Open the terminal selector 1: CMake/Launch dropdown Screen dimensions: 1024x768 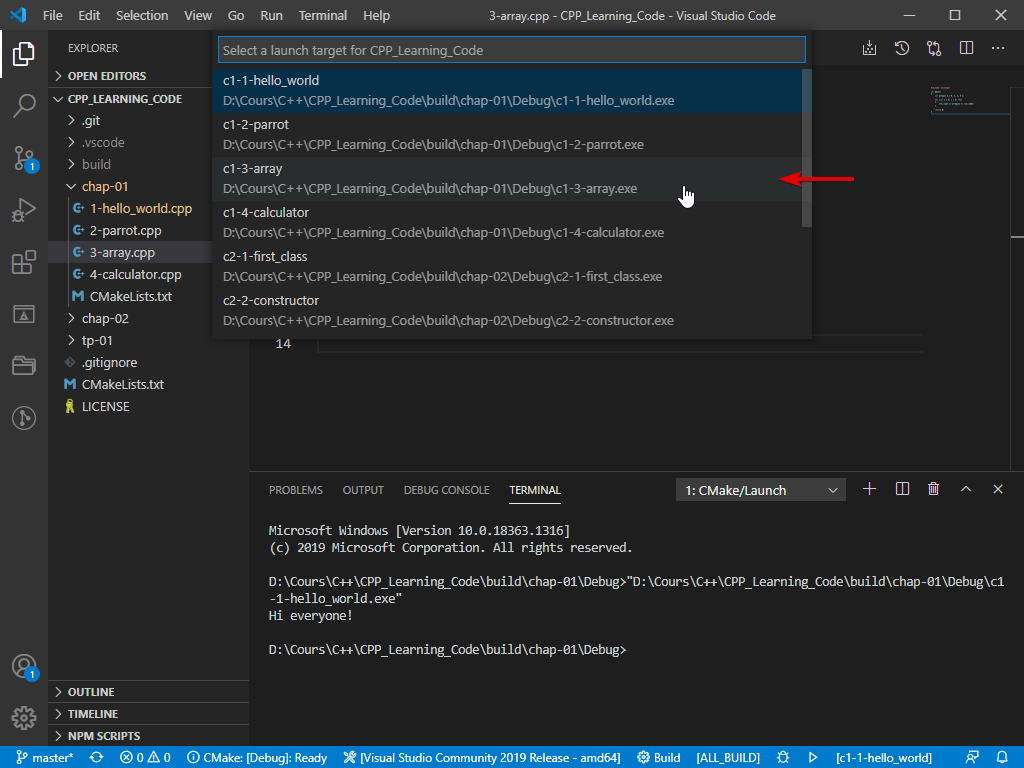(x=761, y=490)
